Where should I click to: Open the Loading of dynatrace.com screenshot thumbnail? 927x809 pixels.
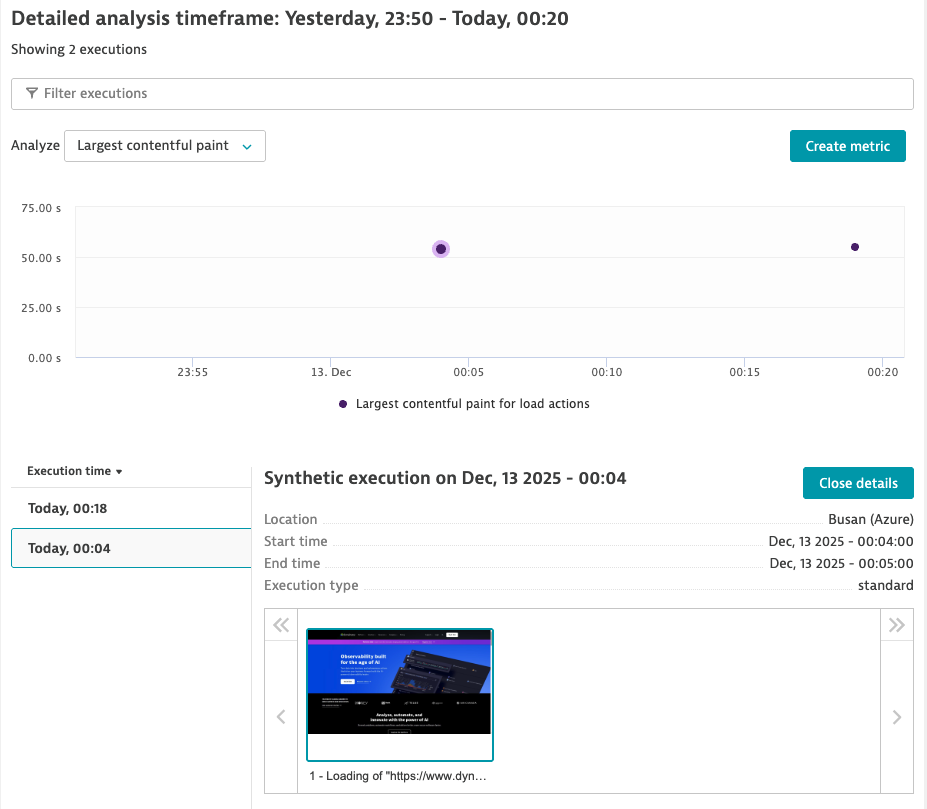point(399,692)
